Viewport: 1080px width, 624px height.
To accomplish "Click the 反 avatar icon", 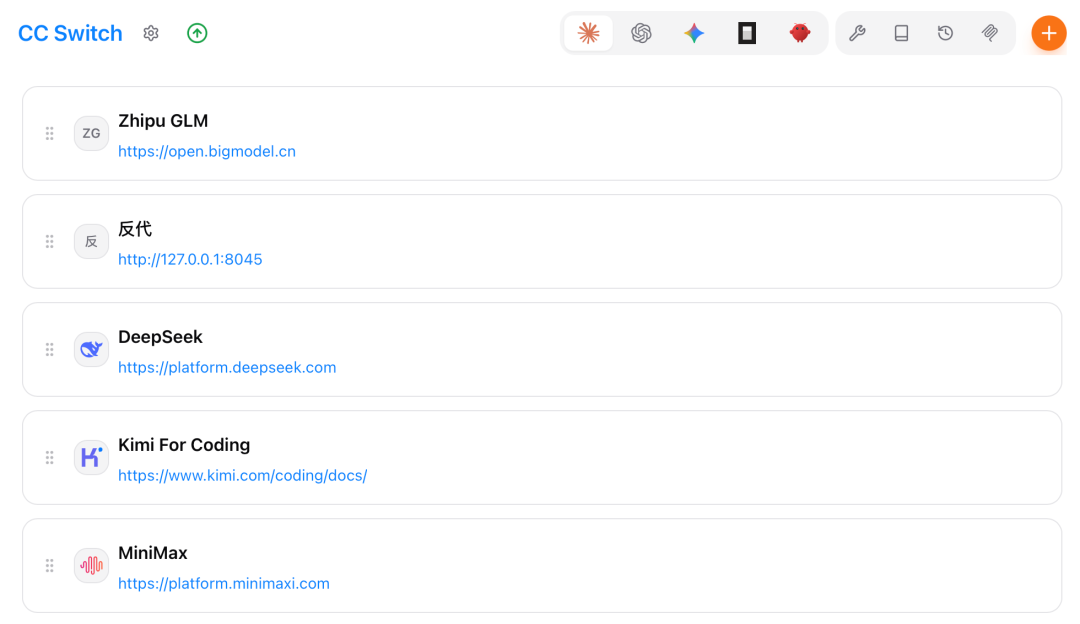I will (x=91, y=242).
